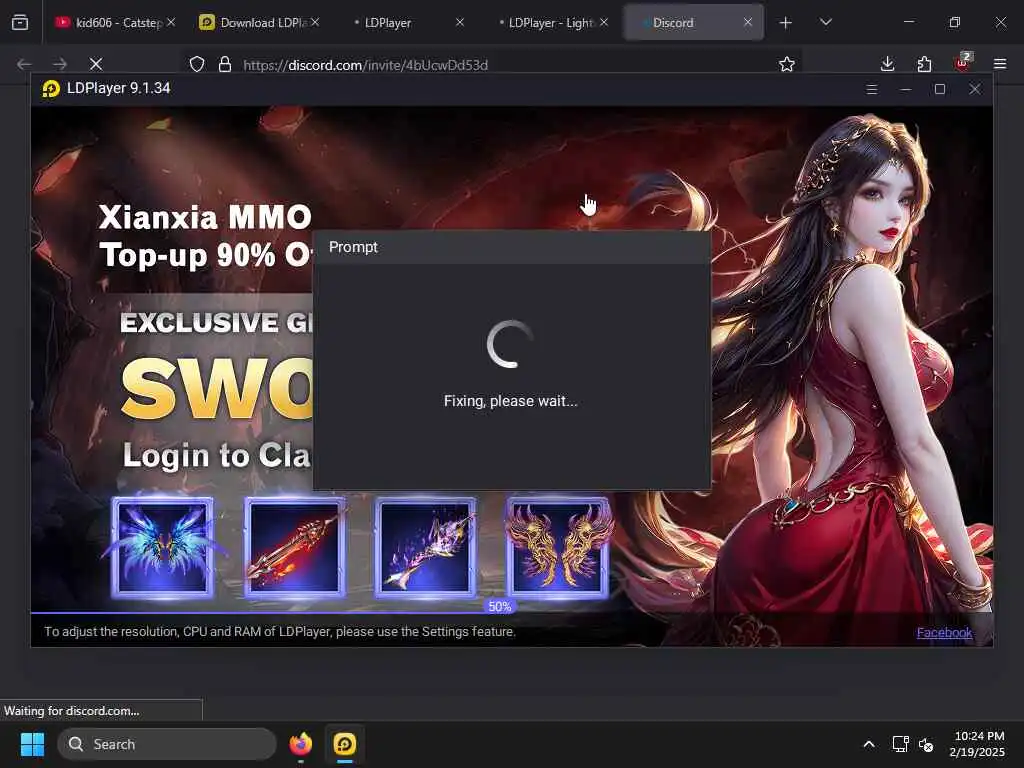Viewport: 1024px width, 768px height.
Task: Close the LDPlayer window
Action: coord(974,89)
